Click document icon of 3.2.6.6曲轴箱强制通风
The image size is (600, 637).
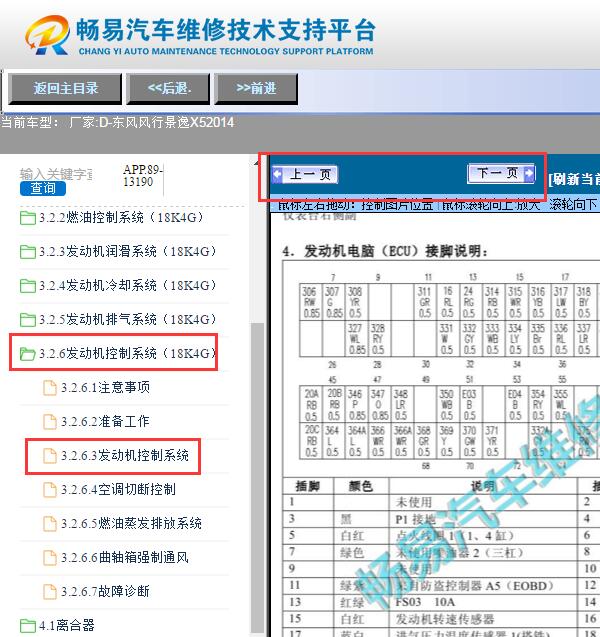coord(50,557)
